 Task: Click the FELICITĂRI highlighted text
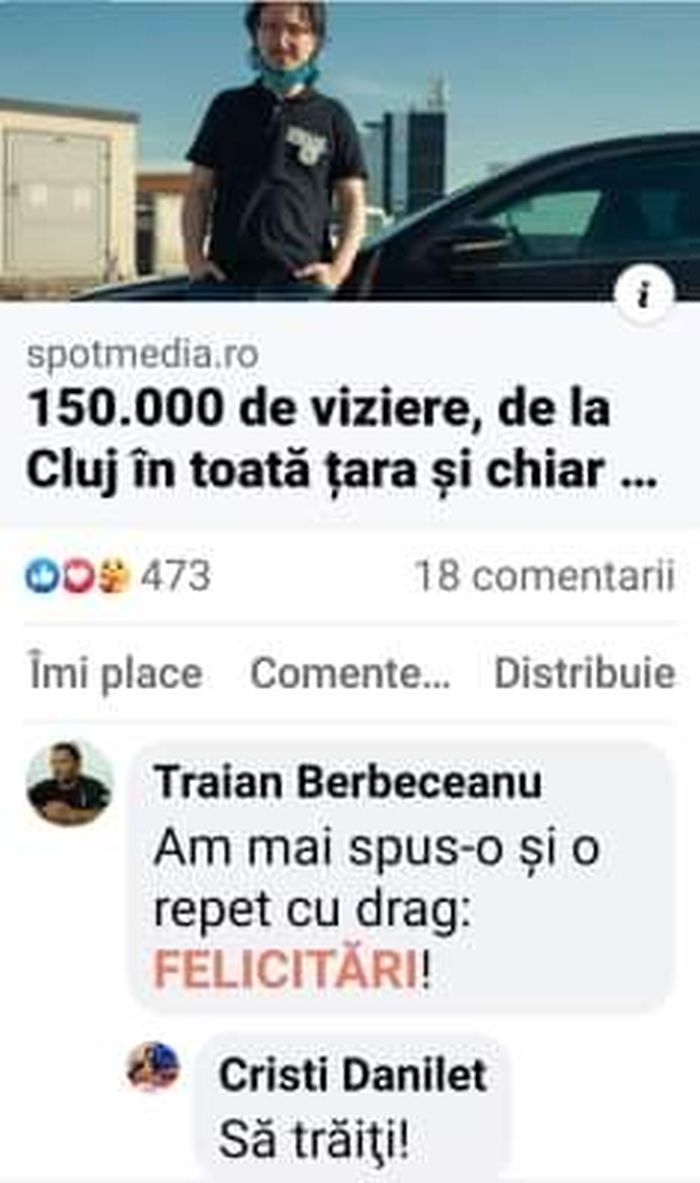click(x=286, y=970)
